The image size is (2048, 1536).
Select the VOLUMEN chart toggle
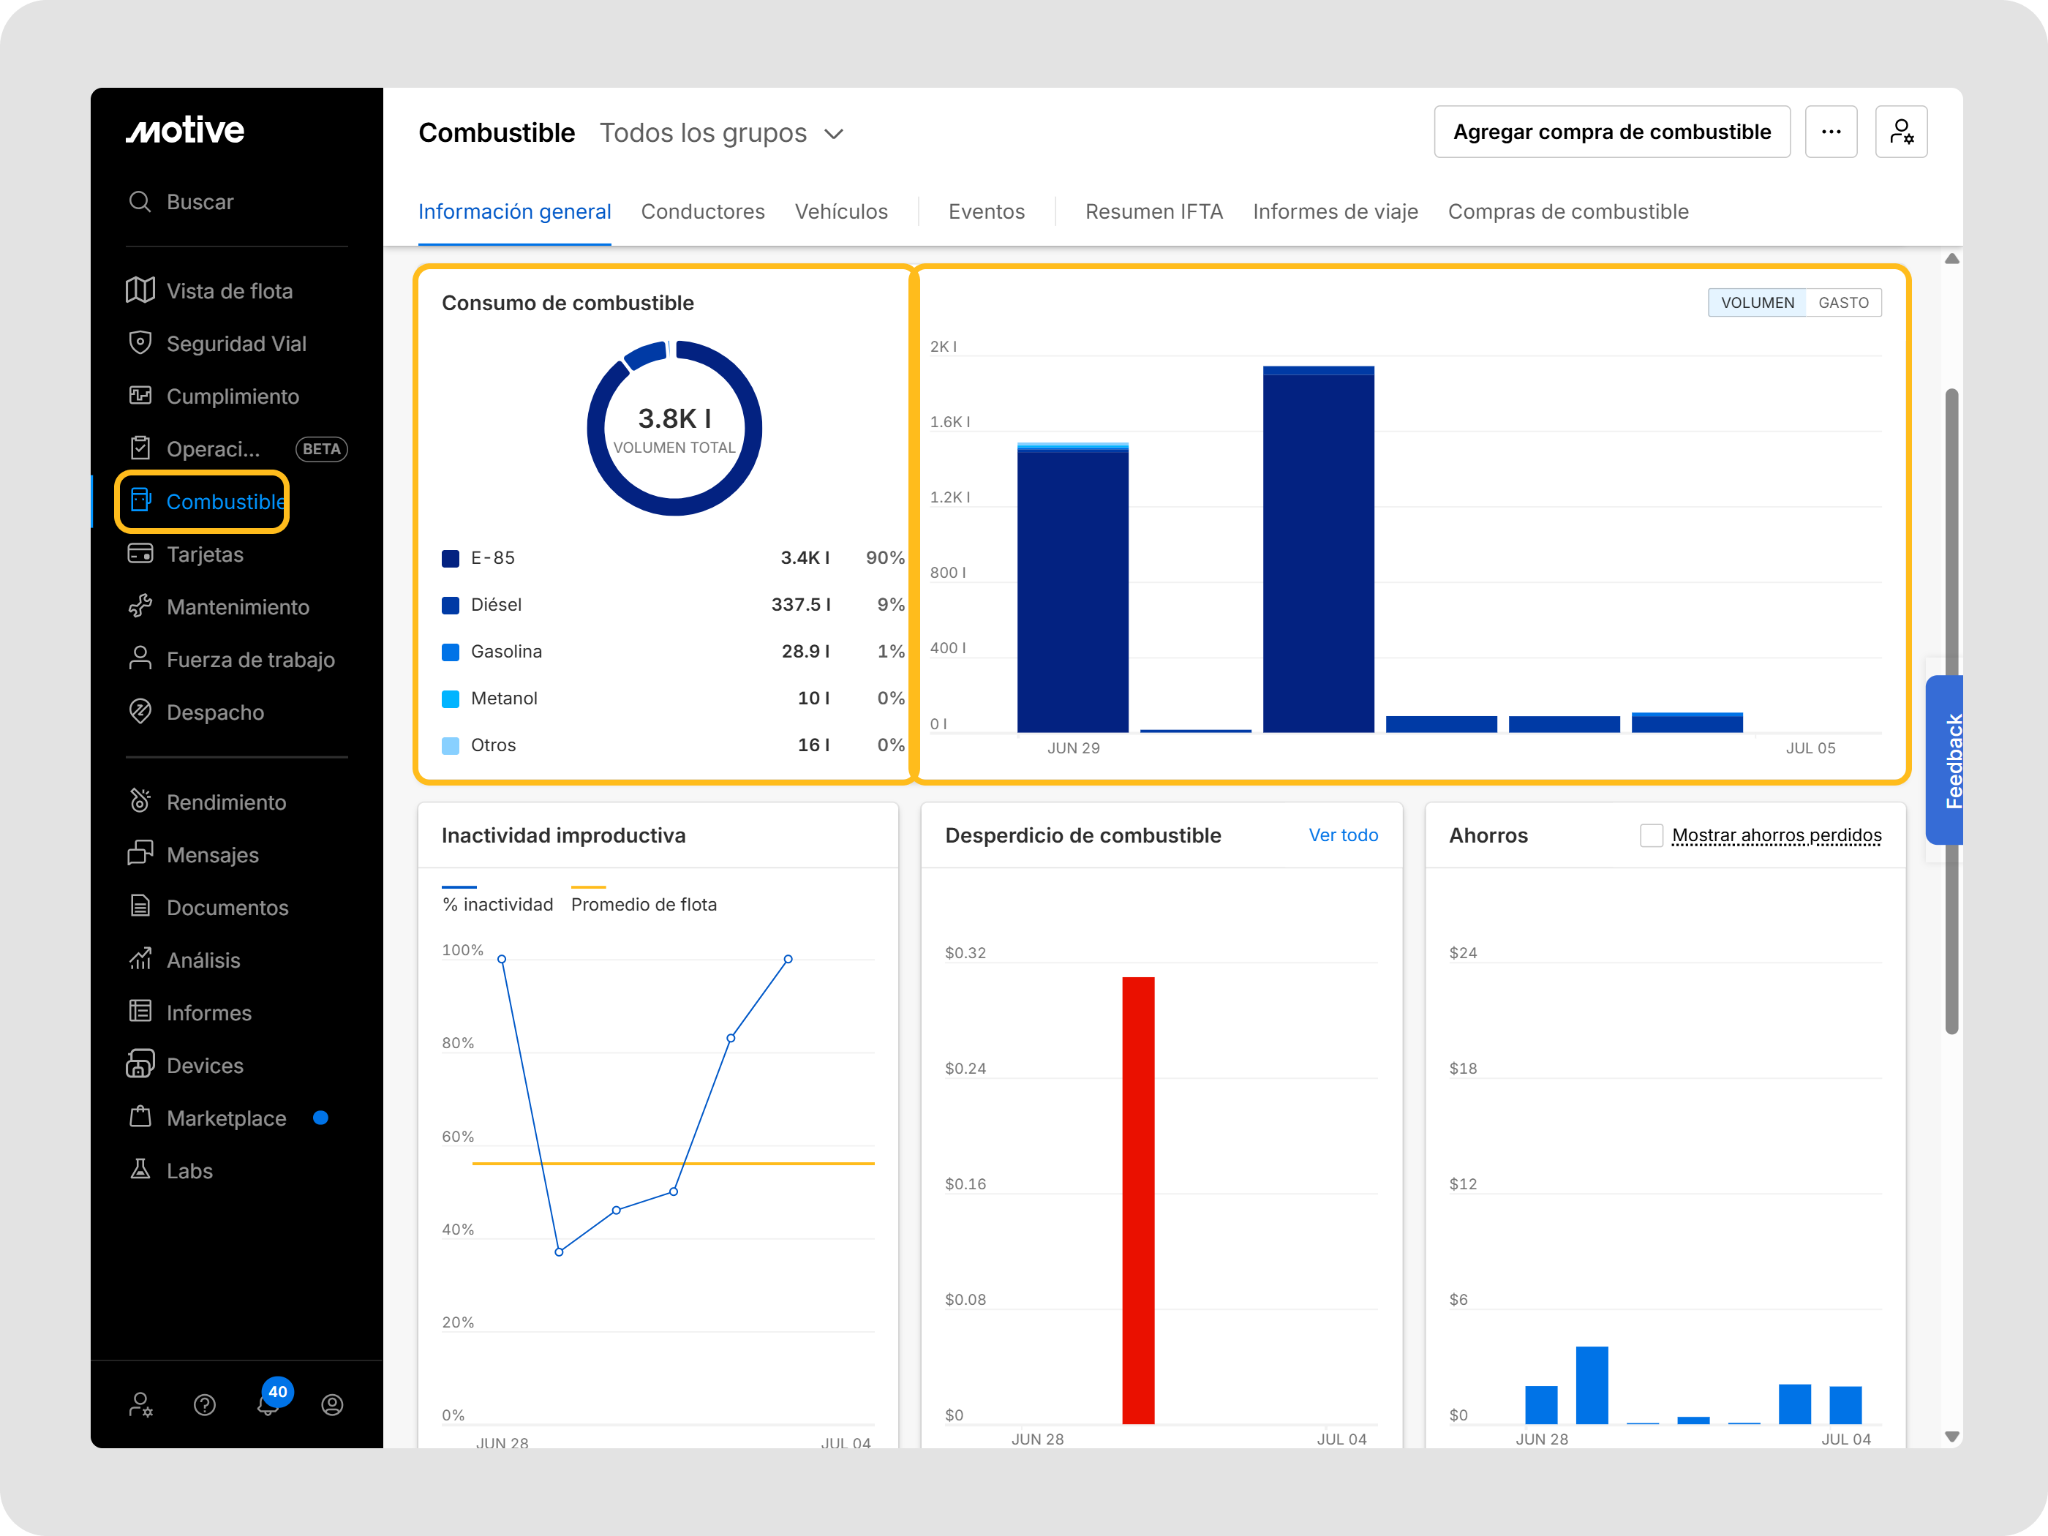tap(1757, 303)
